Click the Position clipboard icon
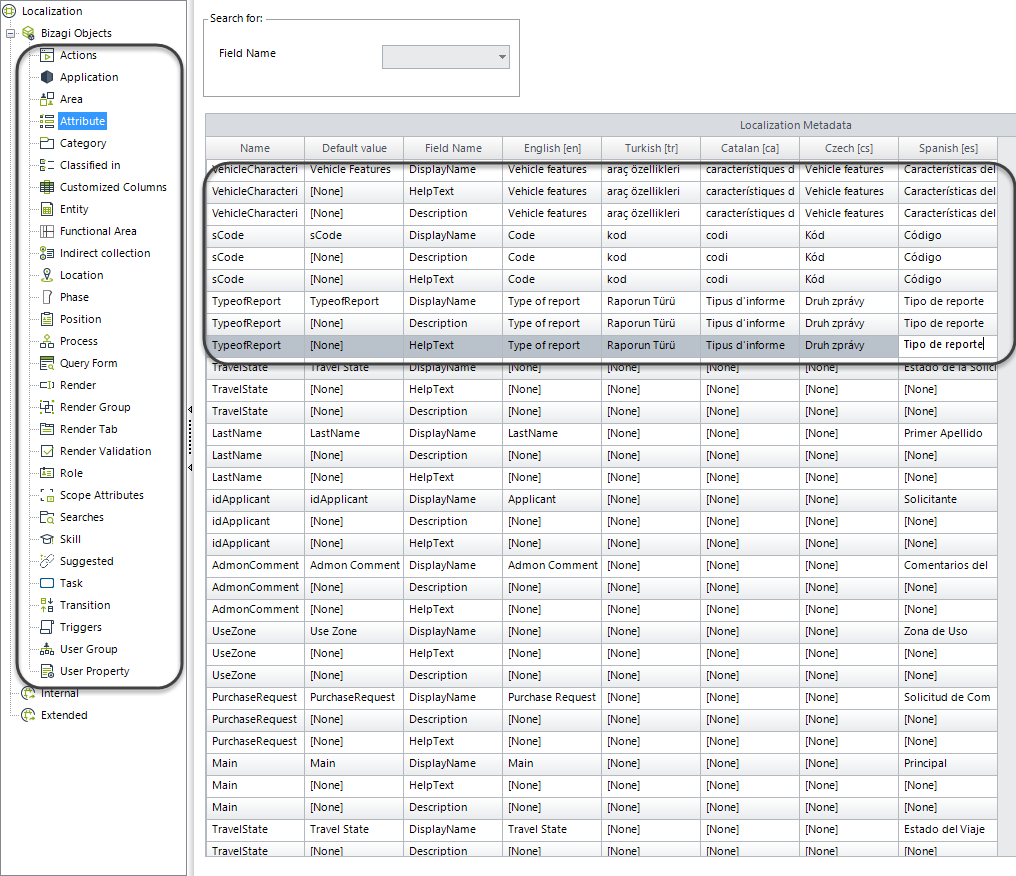Image resolution: width=1016 pixels, height=876 pixels. (x=47, y=319)
